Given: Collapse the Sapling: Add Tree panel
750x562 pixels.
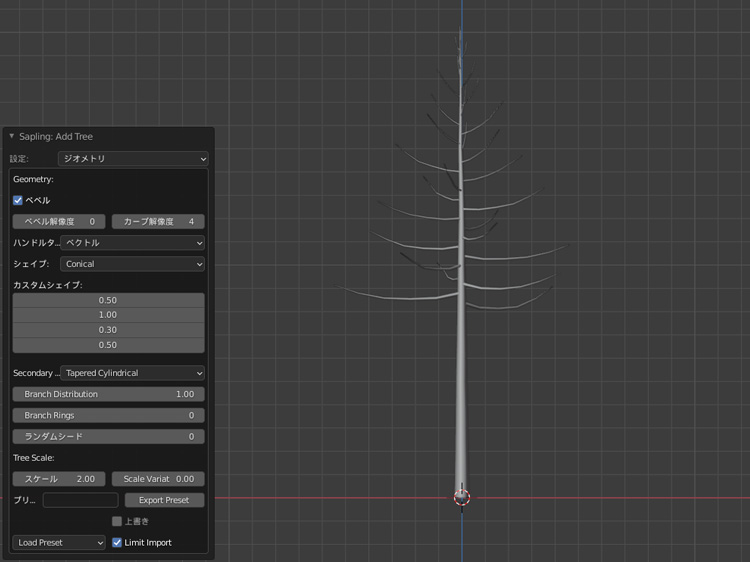Looking at the screenshot, I should (12, 136).
